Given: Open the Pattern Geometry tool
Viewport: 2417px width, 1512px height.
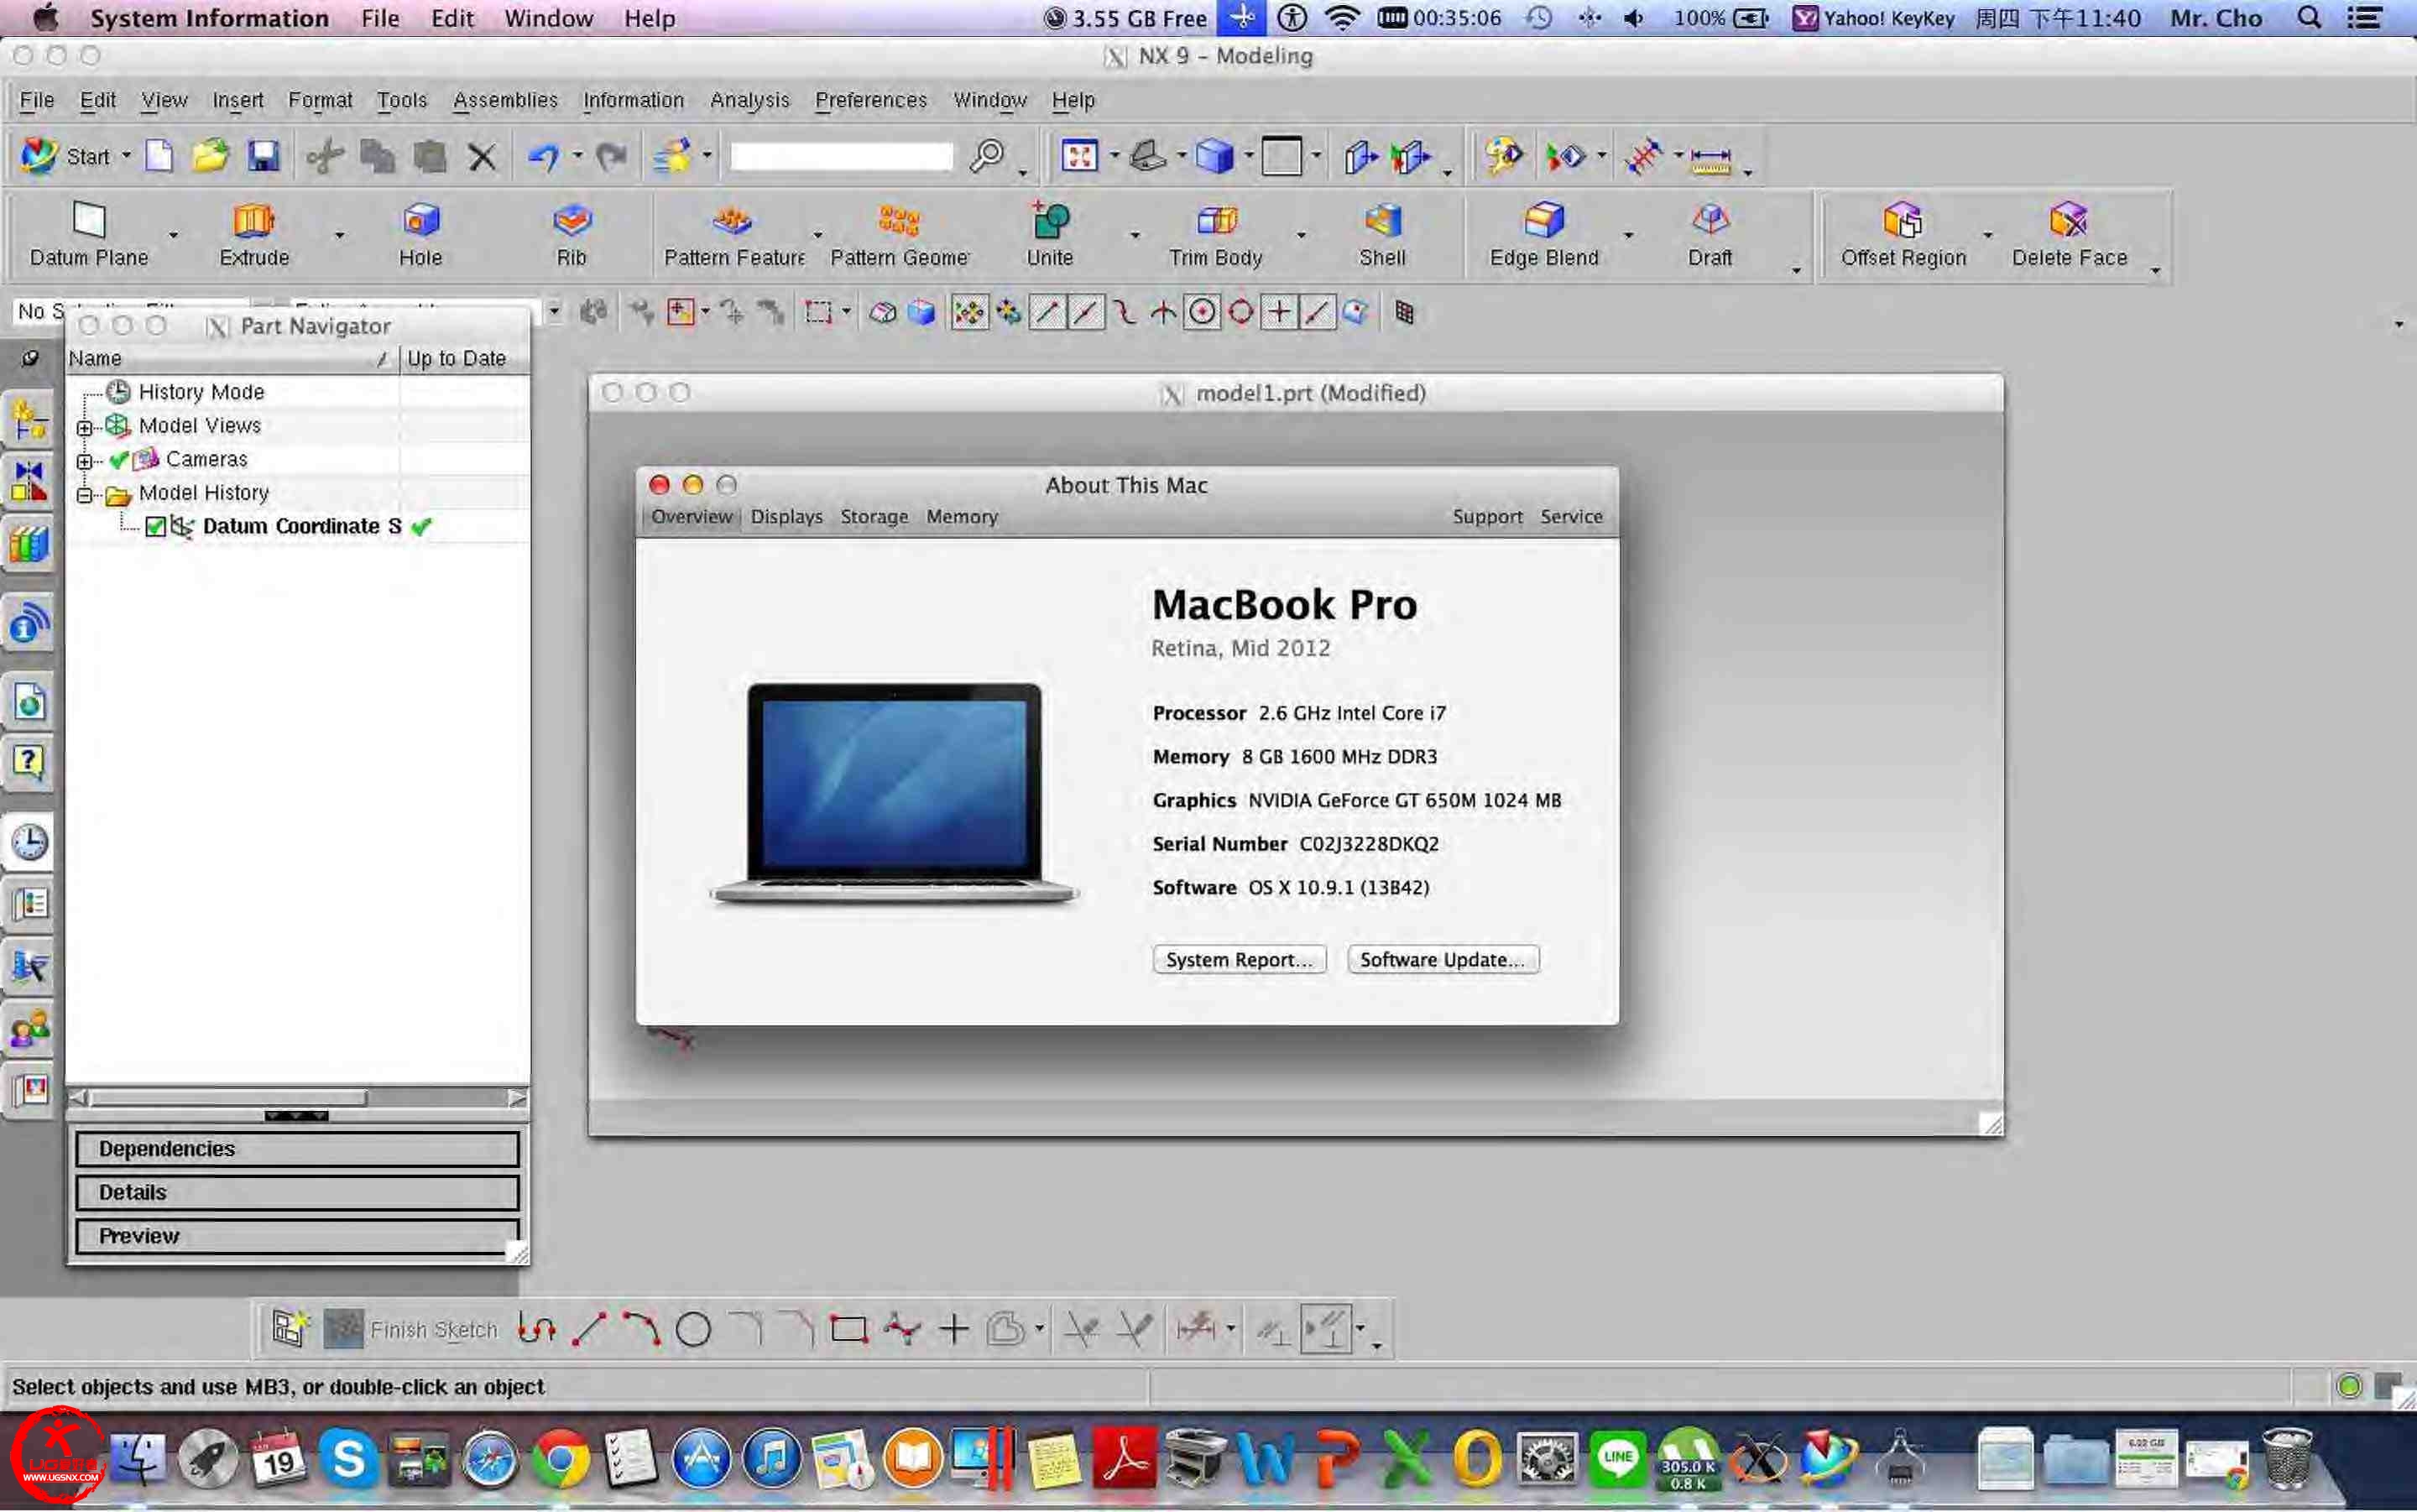Looking at the screenshot, I should coord(899,235).
